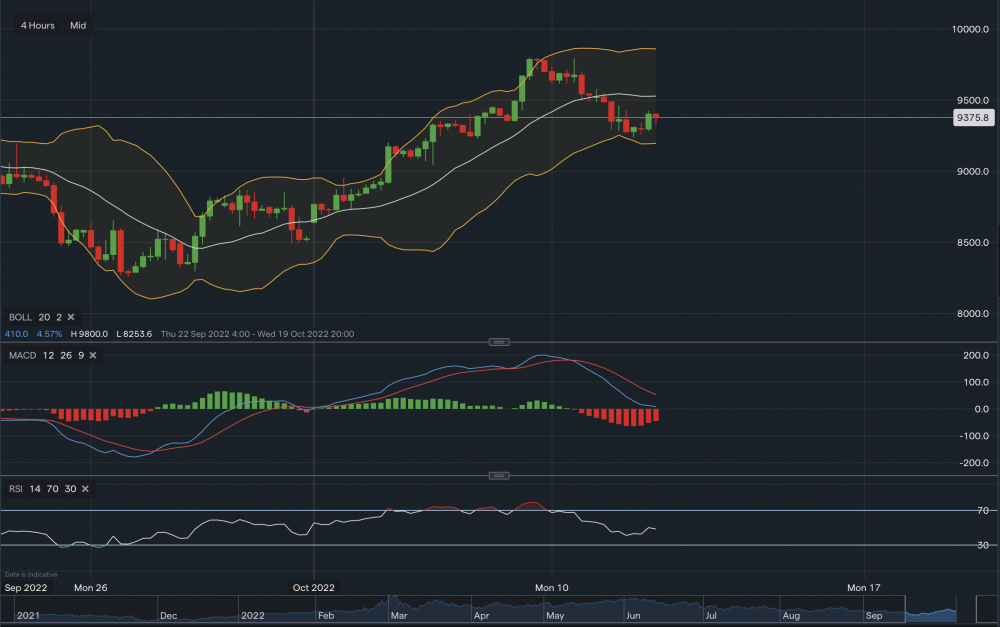Remove the RSI indicator using its X icon
The width and height of the screenshot is (1000, 627).
click(x=85, y=489)
